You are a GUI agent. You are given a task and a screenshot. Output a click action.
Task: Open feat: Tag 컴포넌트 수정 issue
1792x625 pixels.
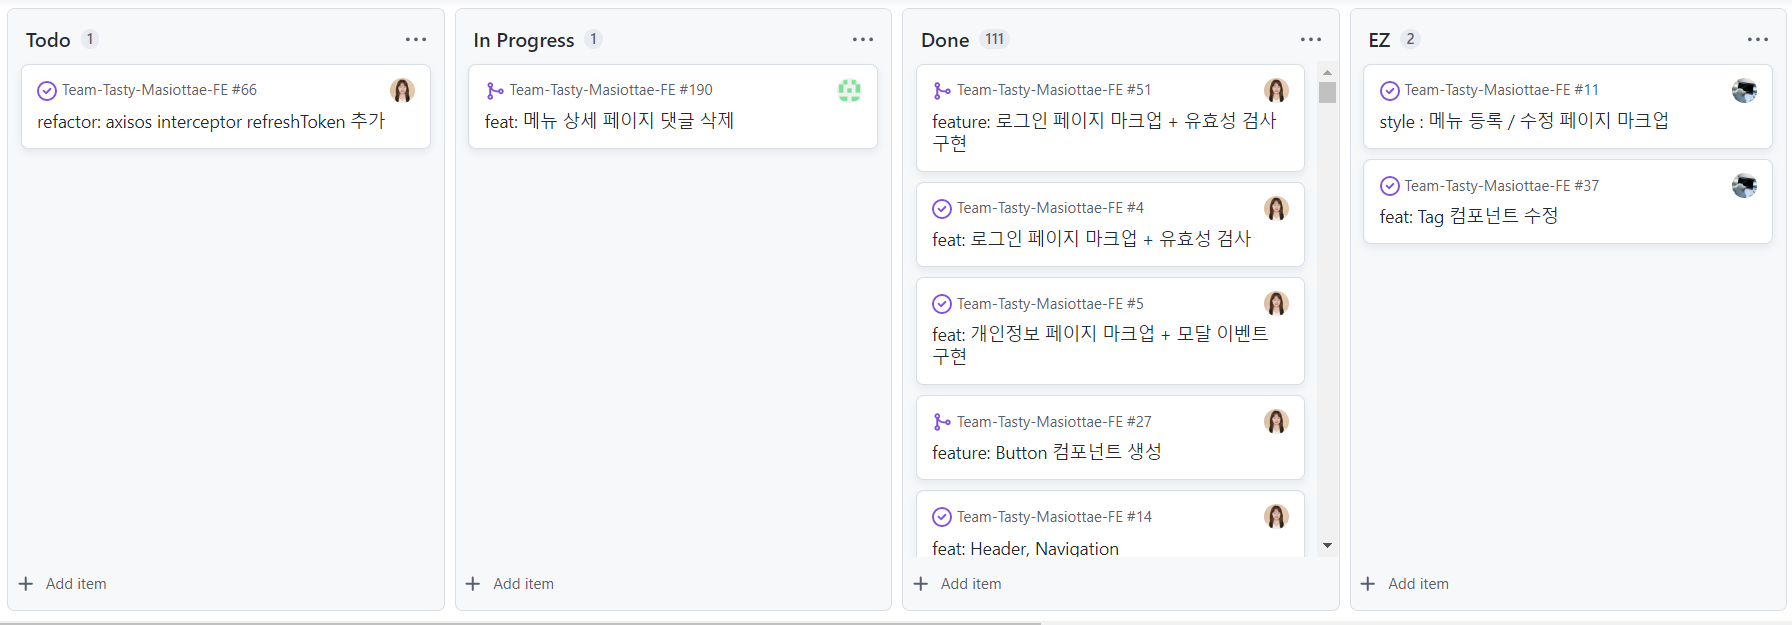coord(1469,217)
